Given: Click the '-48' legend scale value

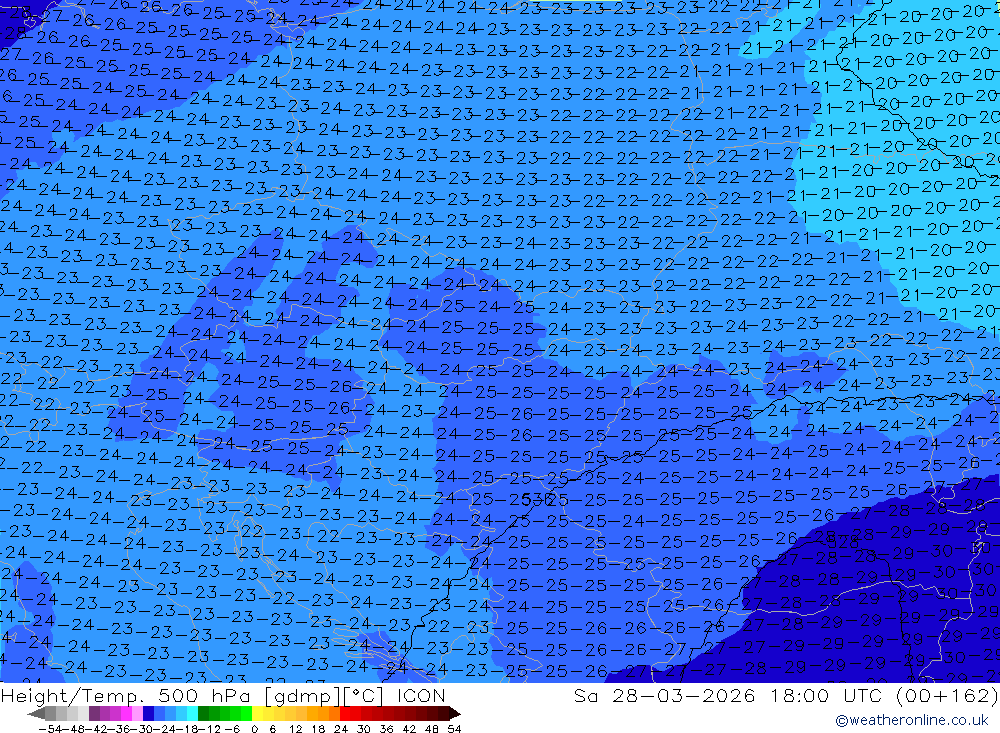Looking at the screenshot, I should (x=75, y=729).
